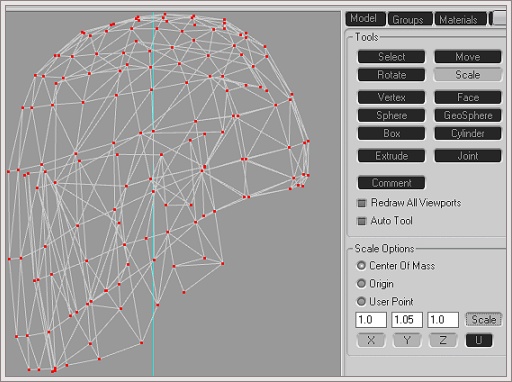Select the Box primitive tool
512x382 pixels.
pyautogui.click(x=391, y=133)
